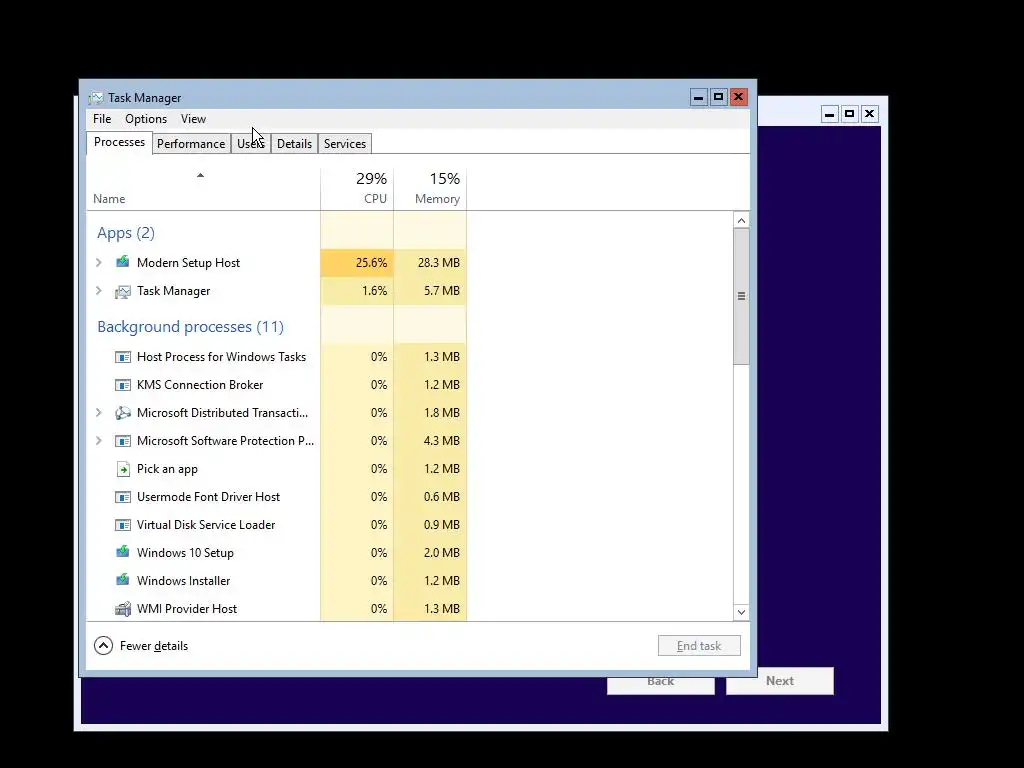Click the WMI Provider Host icon
Screen dimensions: 1024x768
coord(123,609)
